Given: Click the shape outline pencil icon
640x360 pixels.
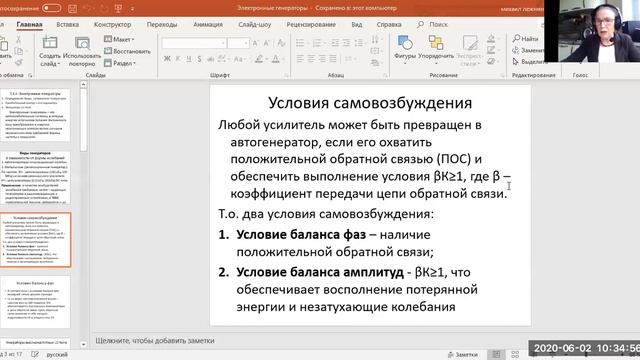Looking at the screenshot, I should click(x=492, y=50).
